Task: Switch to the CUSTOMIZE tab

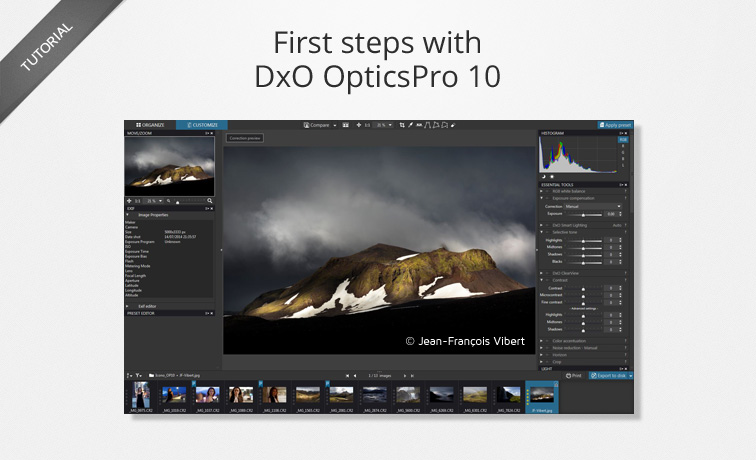Action: (202, 125)
